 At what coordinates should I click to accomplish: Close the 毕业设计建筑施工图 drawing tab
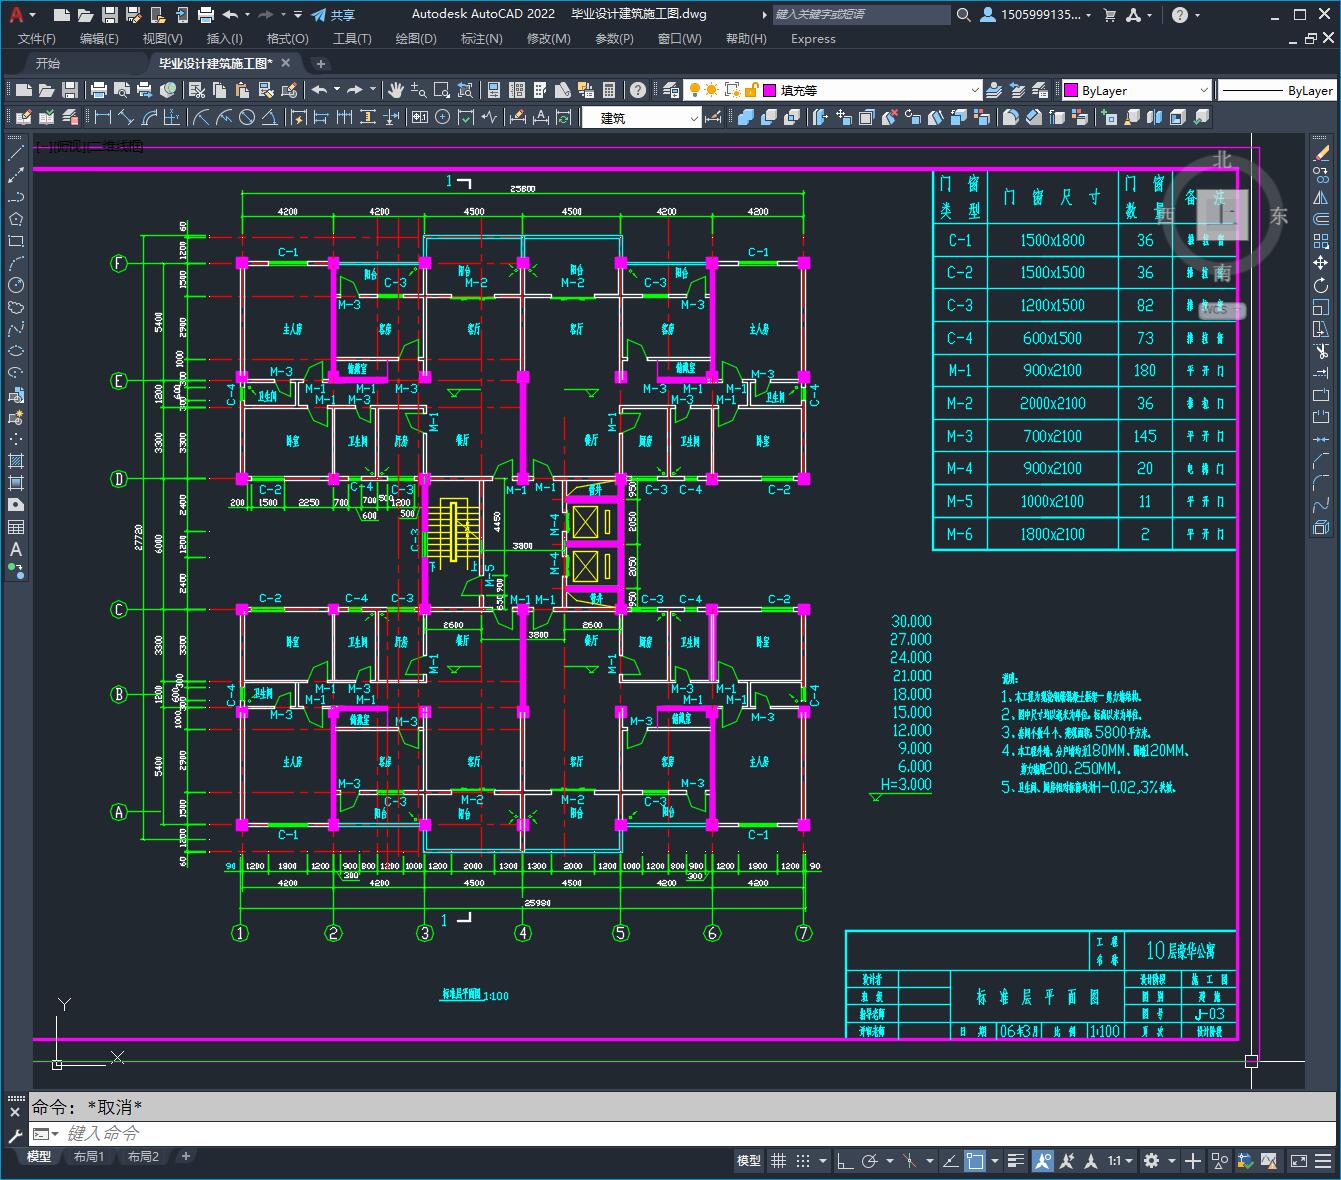[286, 63]
